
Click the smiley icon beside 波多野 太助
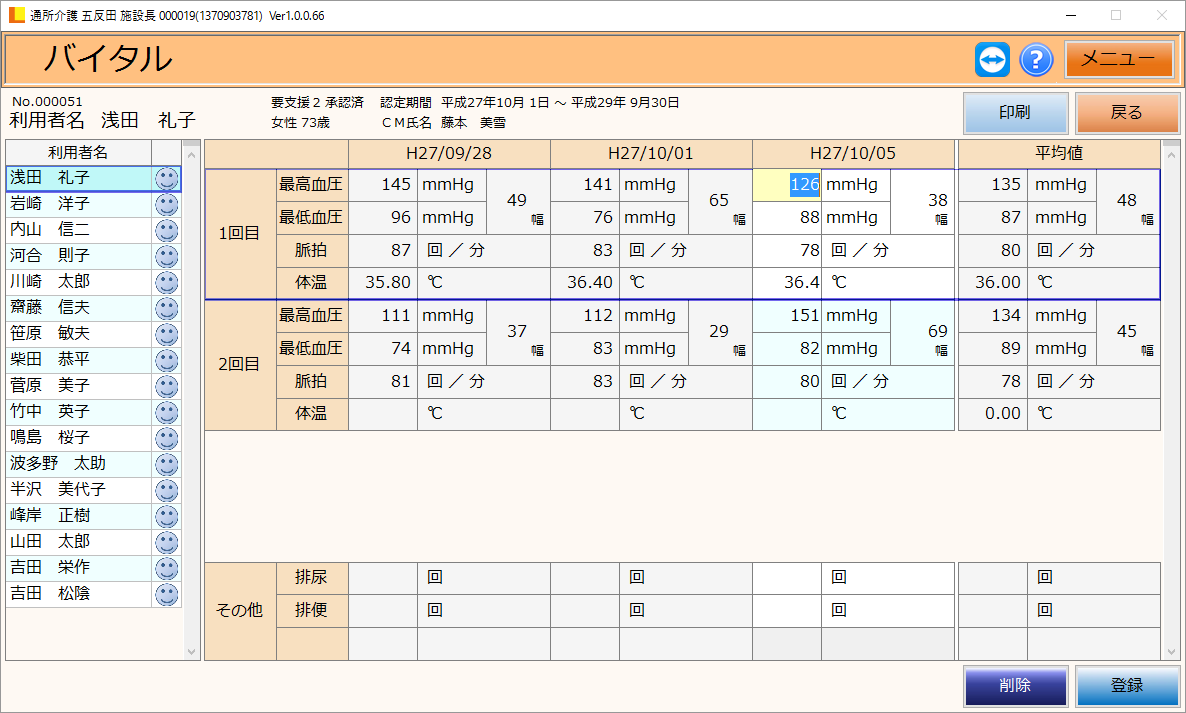point(166,464)
